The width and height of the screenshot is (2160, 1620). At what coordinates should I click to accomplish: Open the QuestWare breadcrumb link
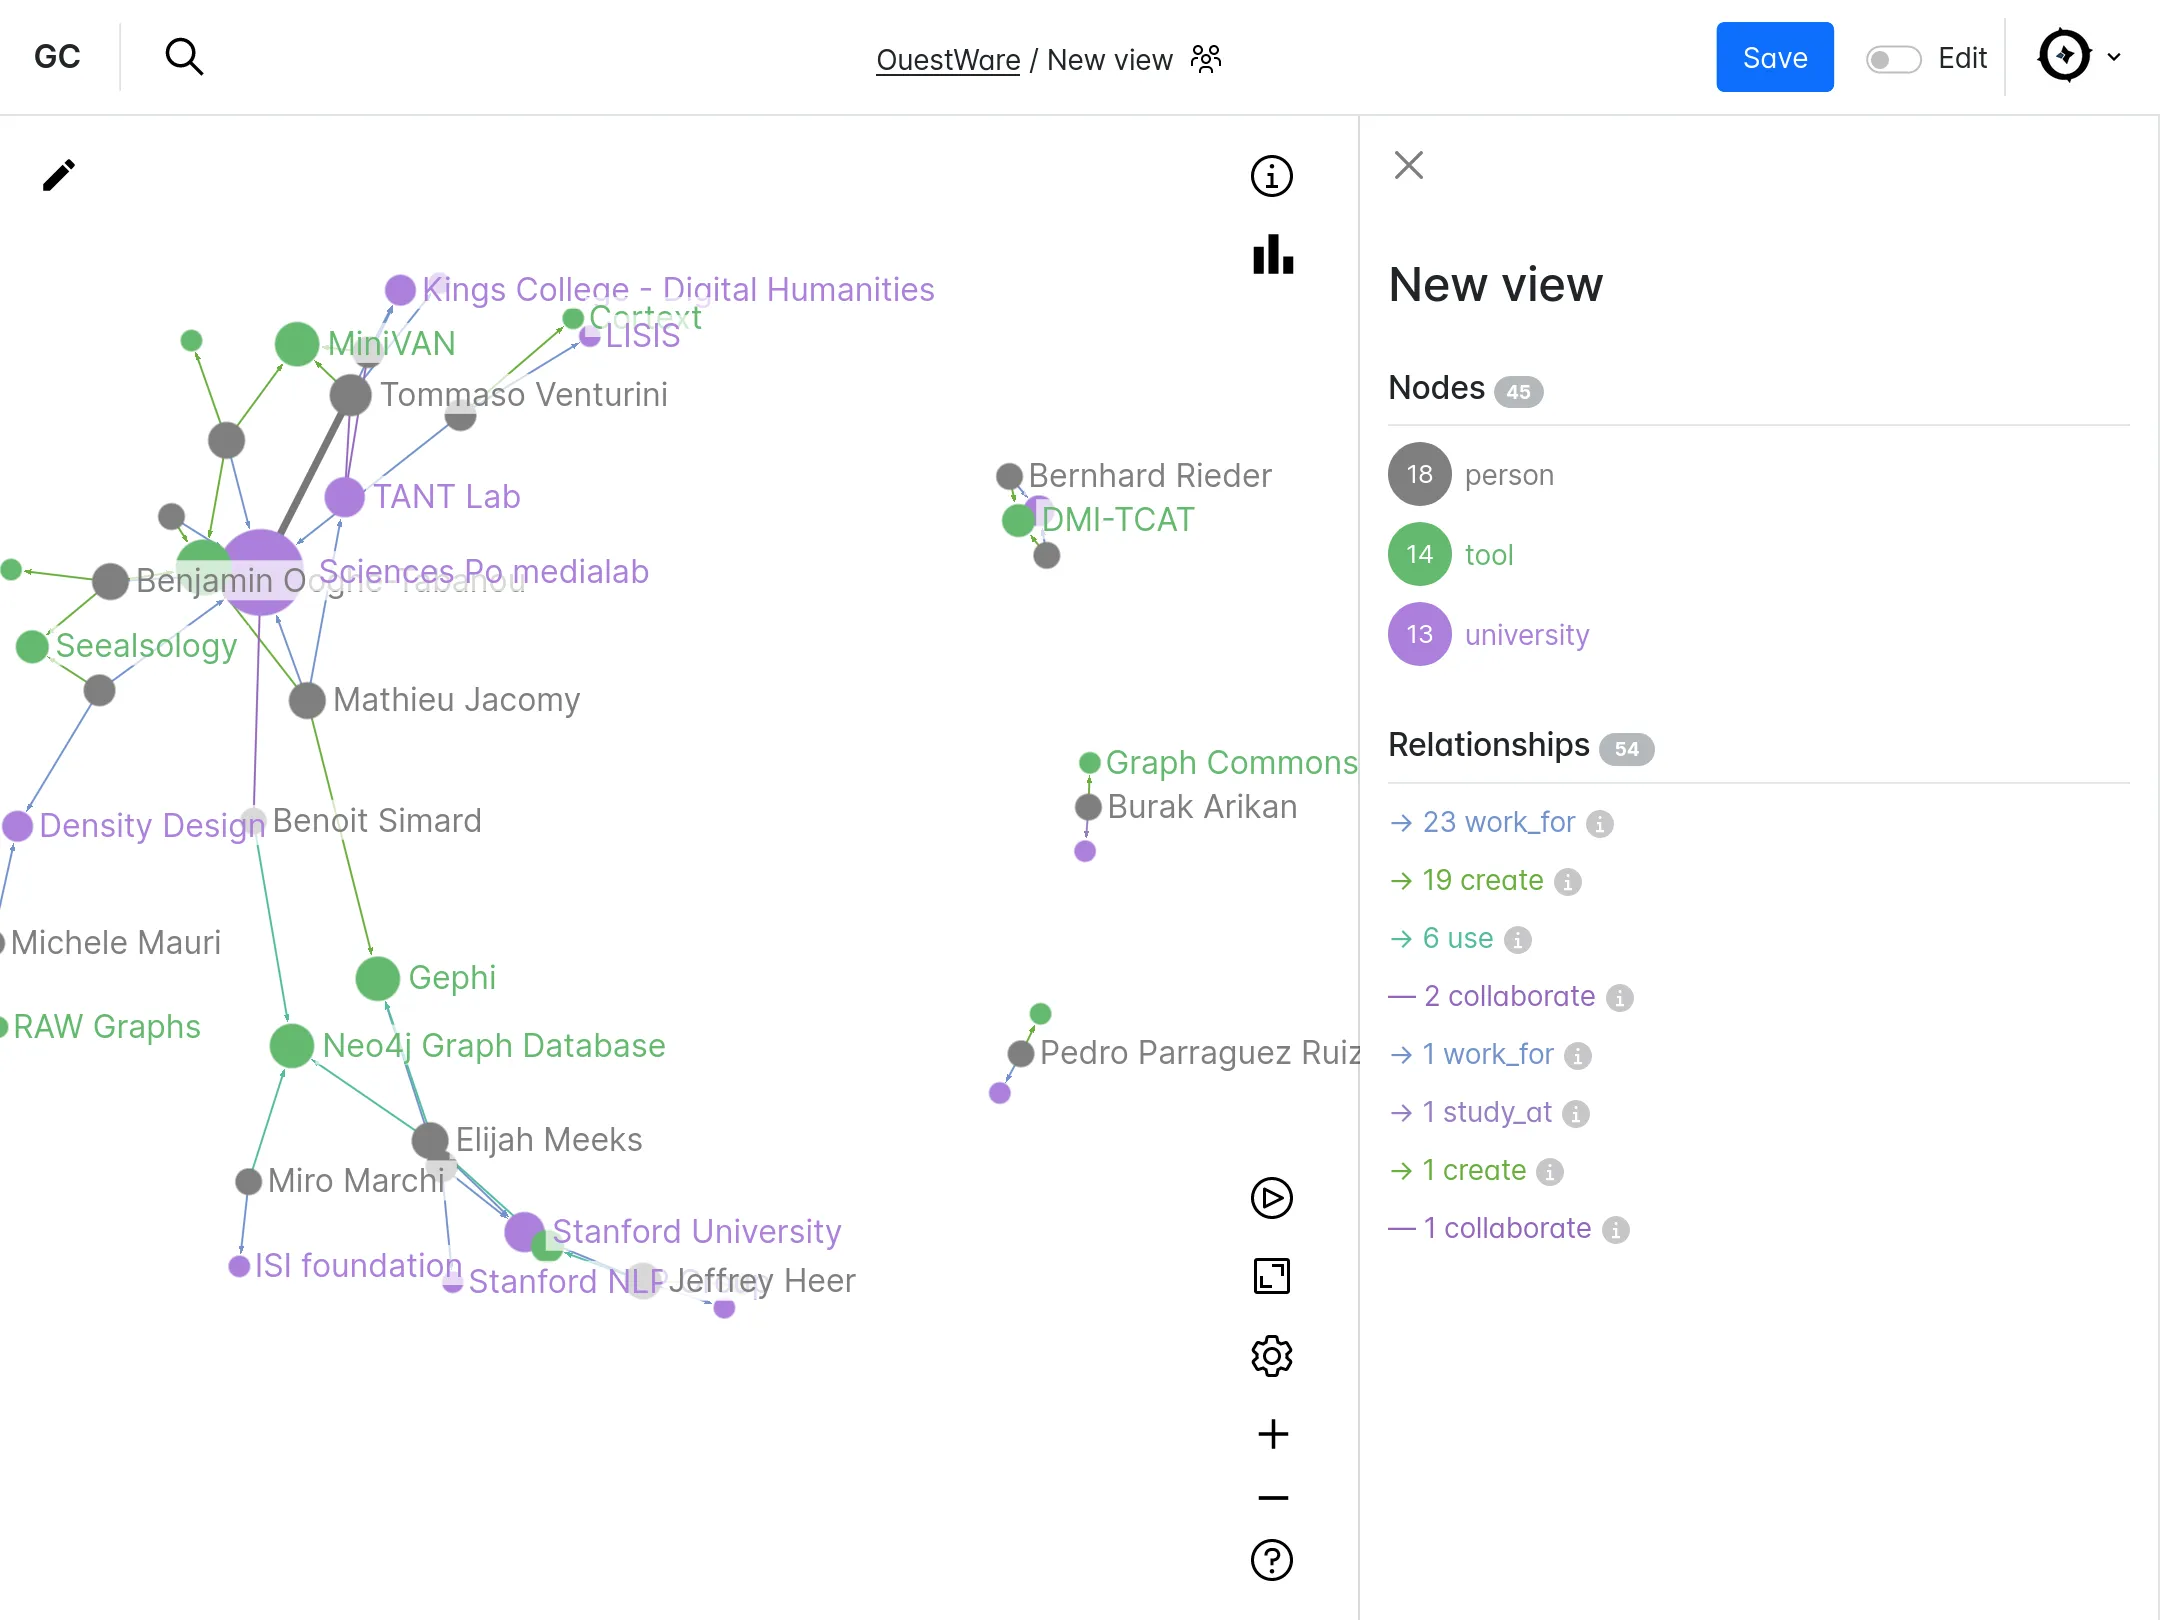pos(947,60)
